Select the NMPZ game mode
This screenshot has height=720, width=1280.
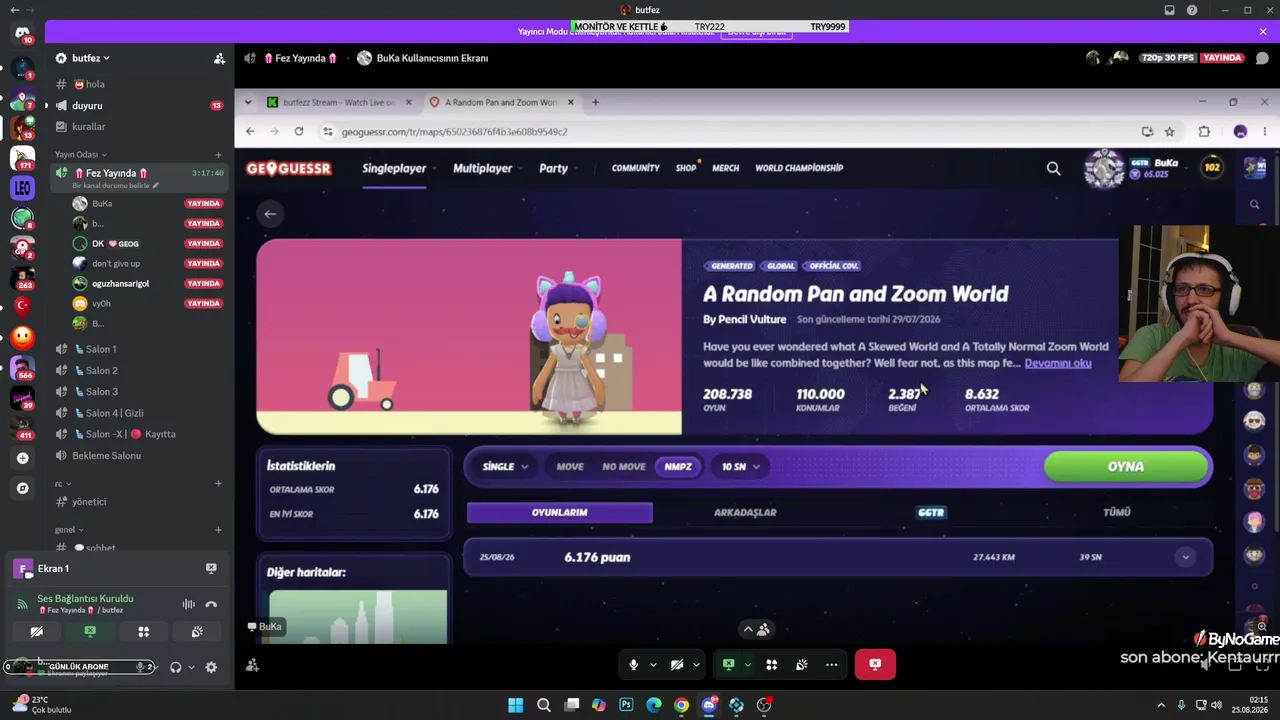pyautogui.click(x=678, y=467)
